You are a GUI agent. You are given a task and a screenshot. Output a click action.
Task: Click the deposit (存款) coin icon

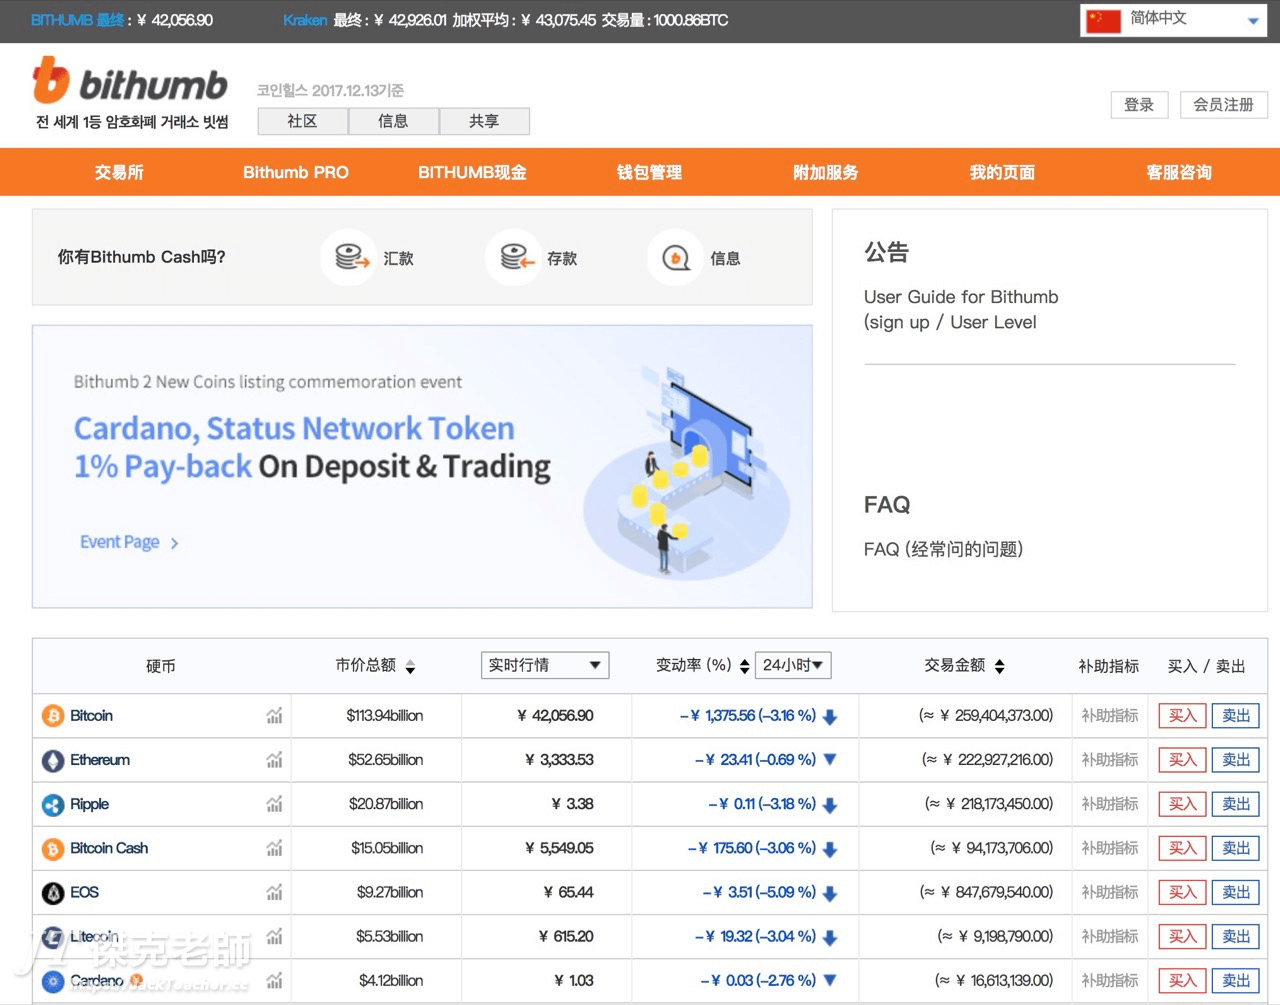tap(513, 257)
